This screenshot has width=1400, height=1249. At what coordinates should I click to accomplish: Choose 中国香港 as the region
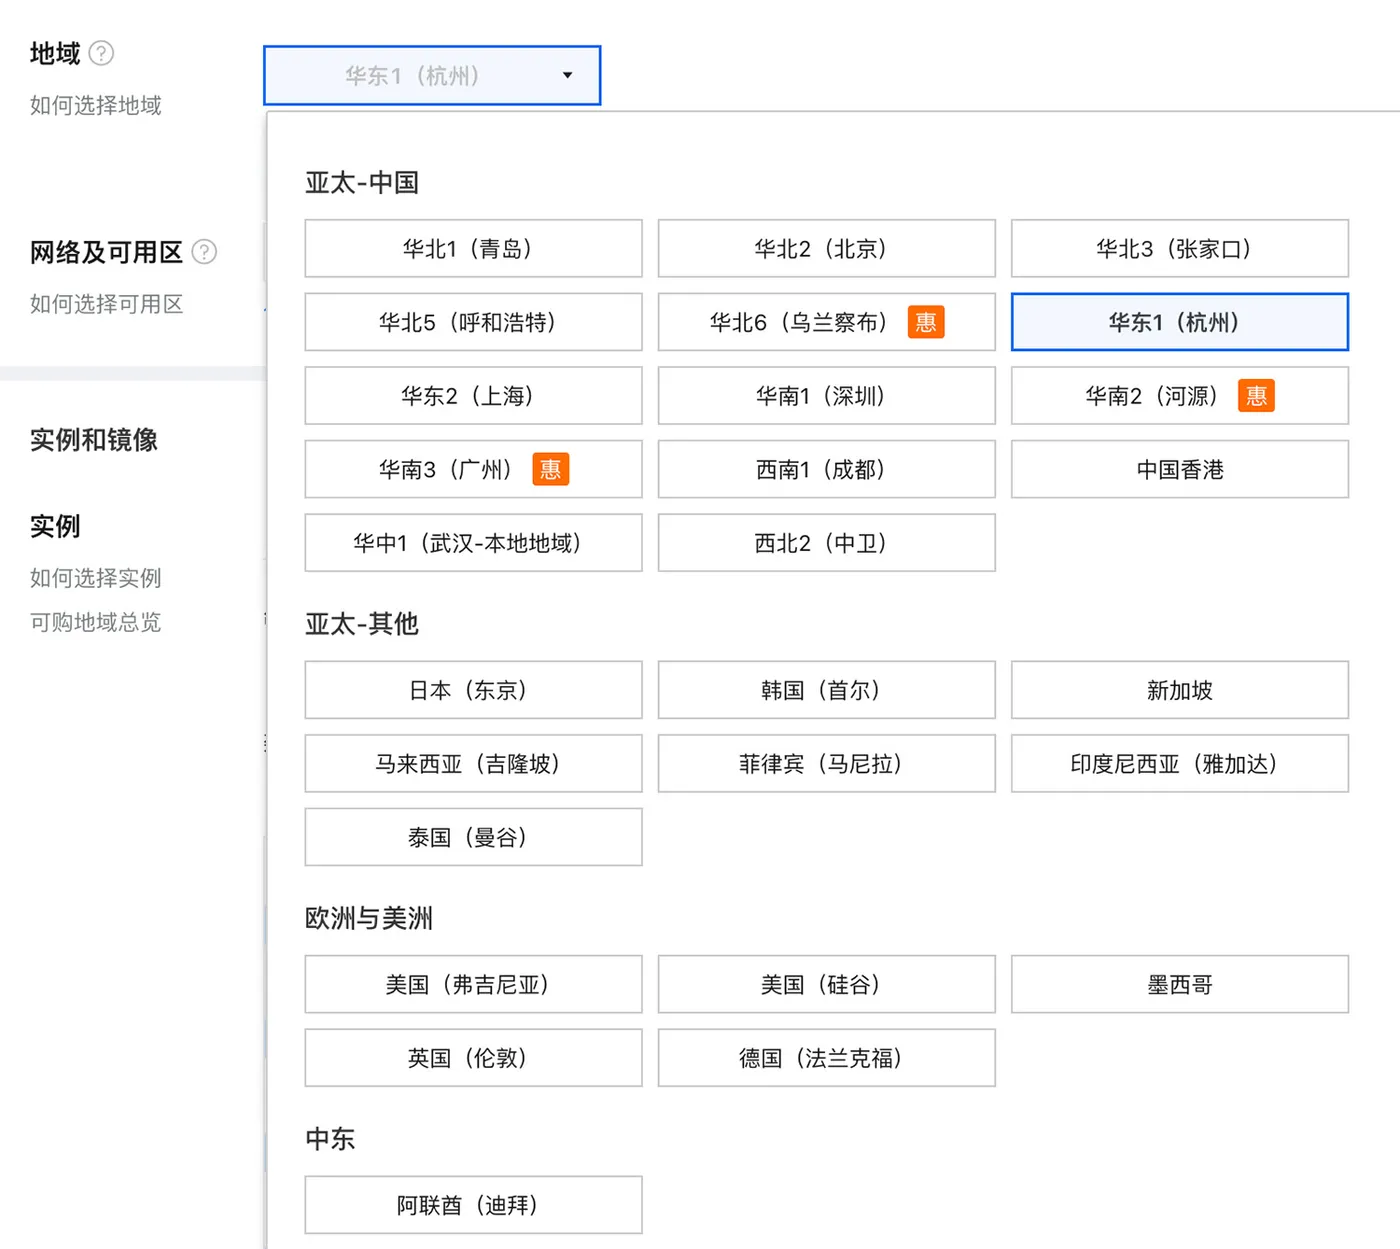point(1180,469)
